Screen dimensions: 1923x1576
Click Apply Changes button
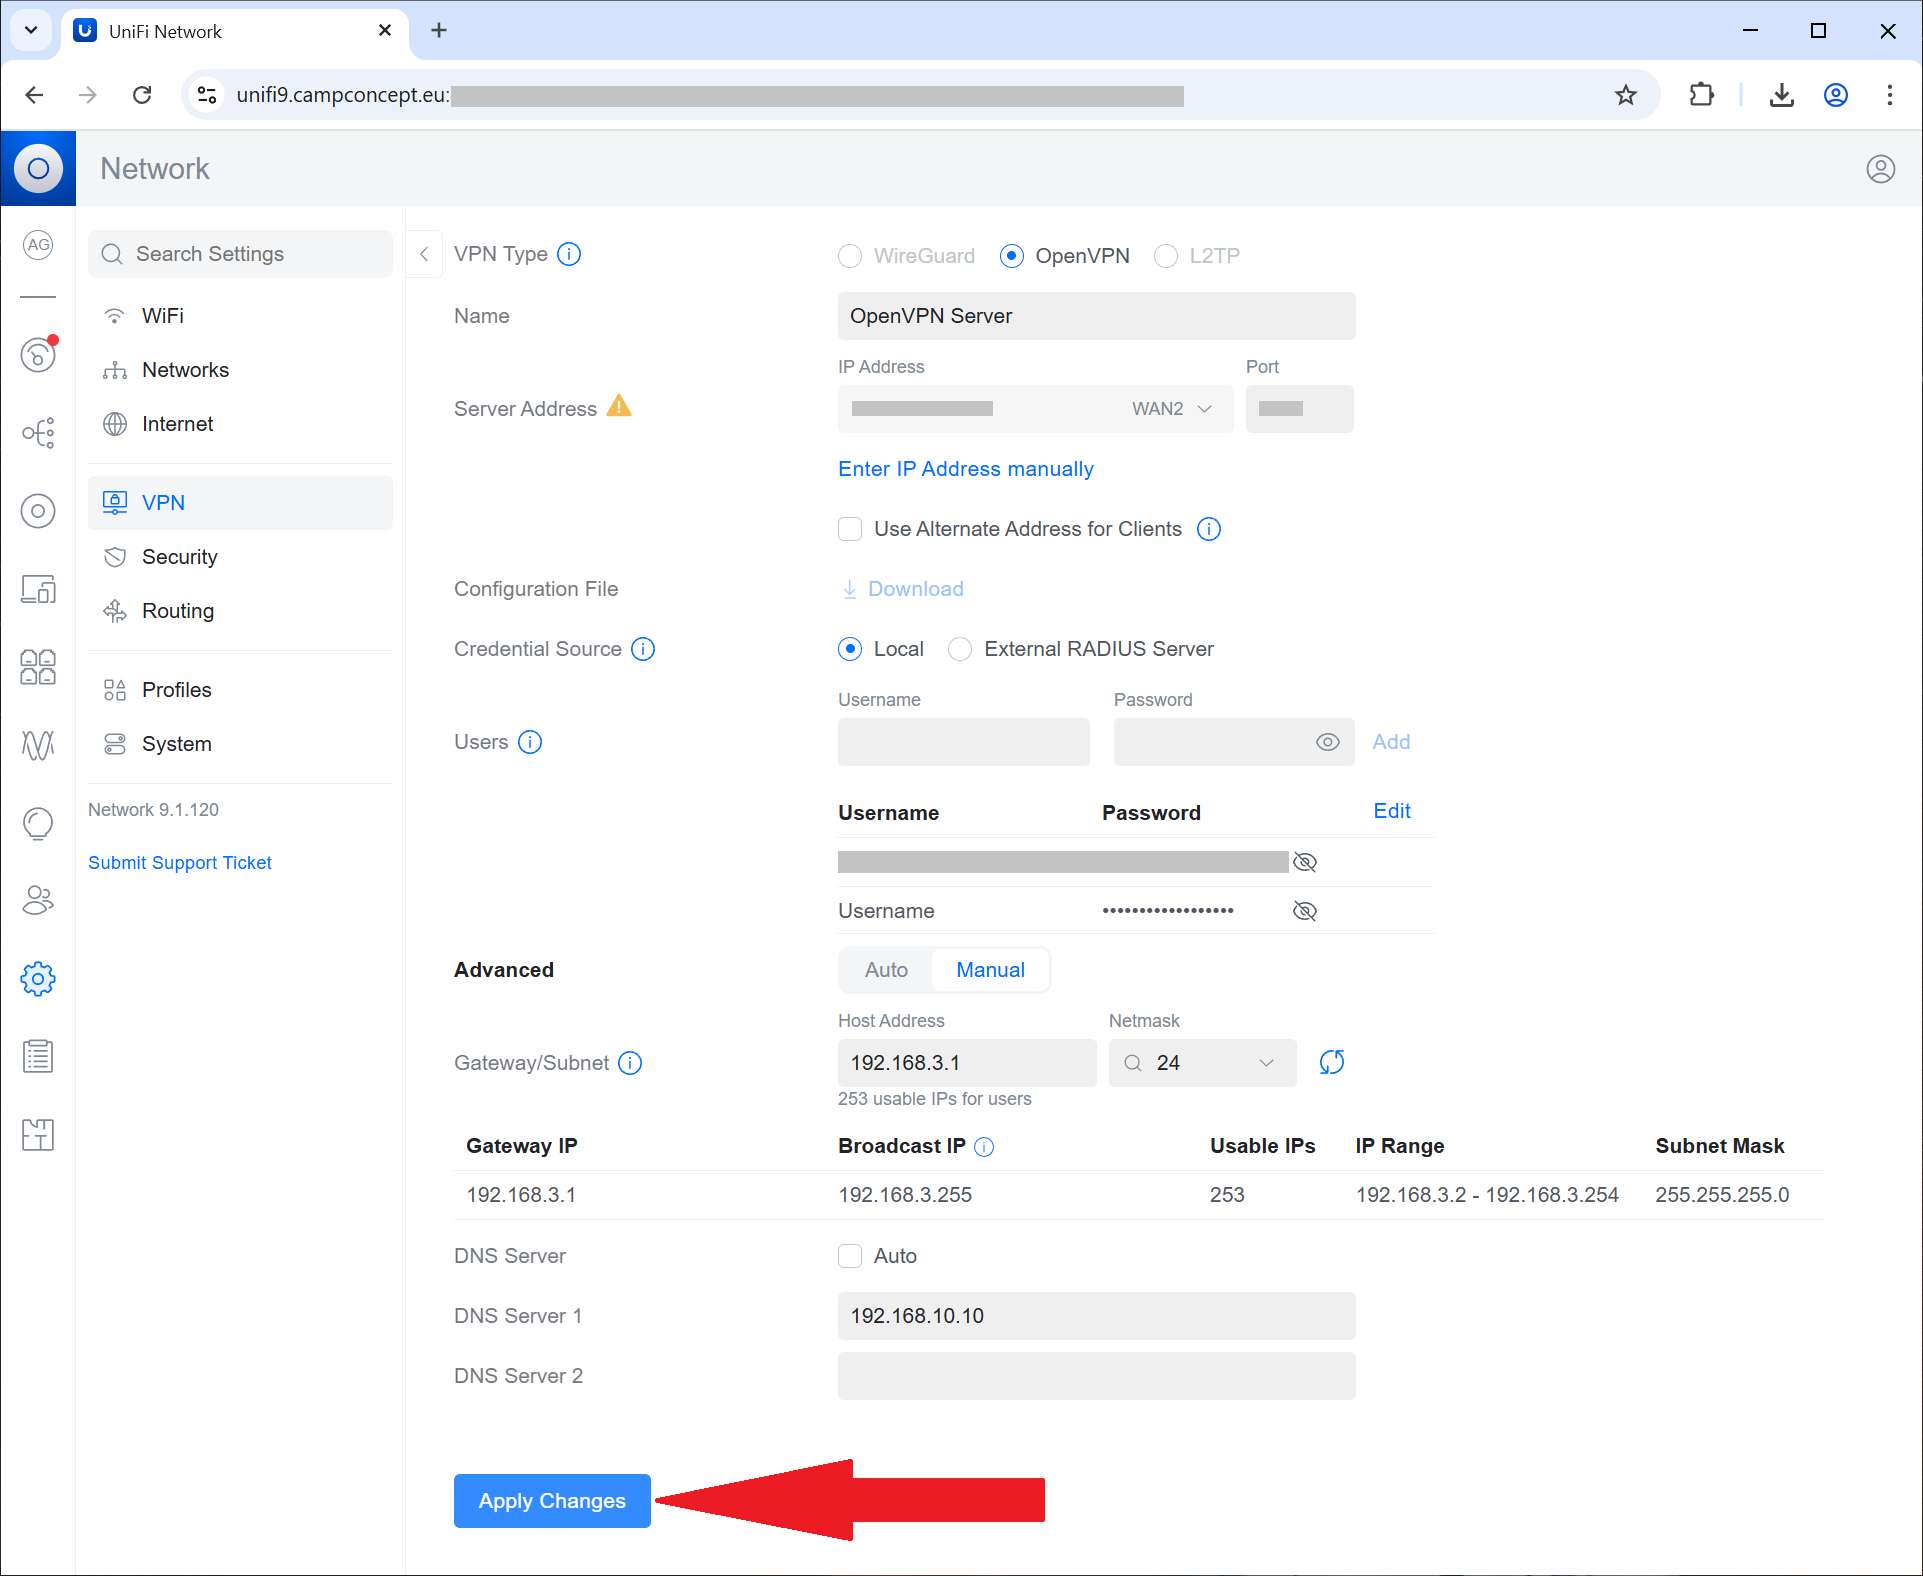(x=552, y=1501)
